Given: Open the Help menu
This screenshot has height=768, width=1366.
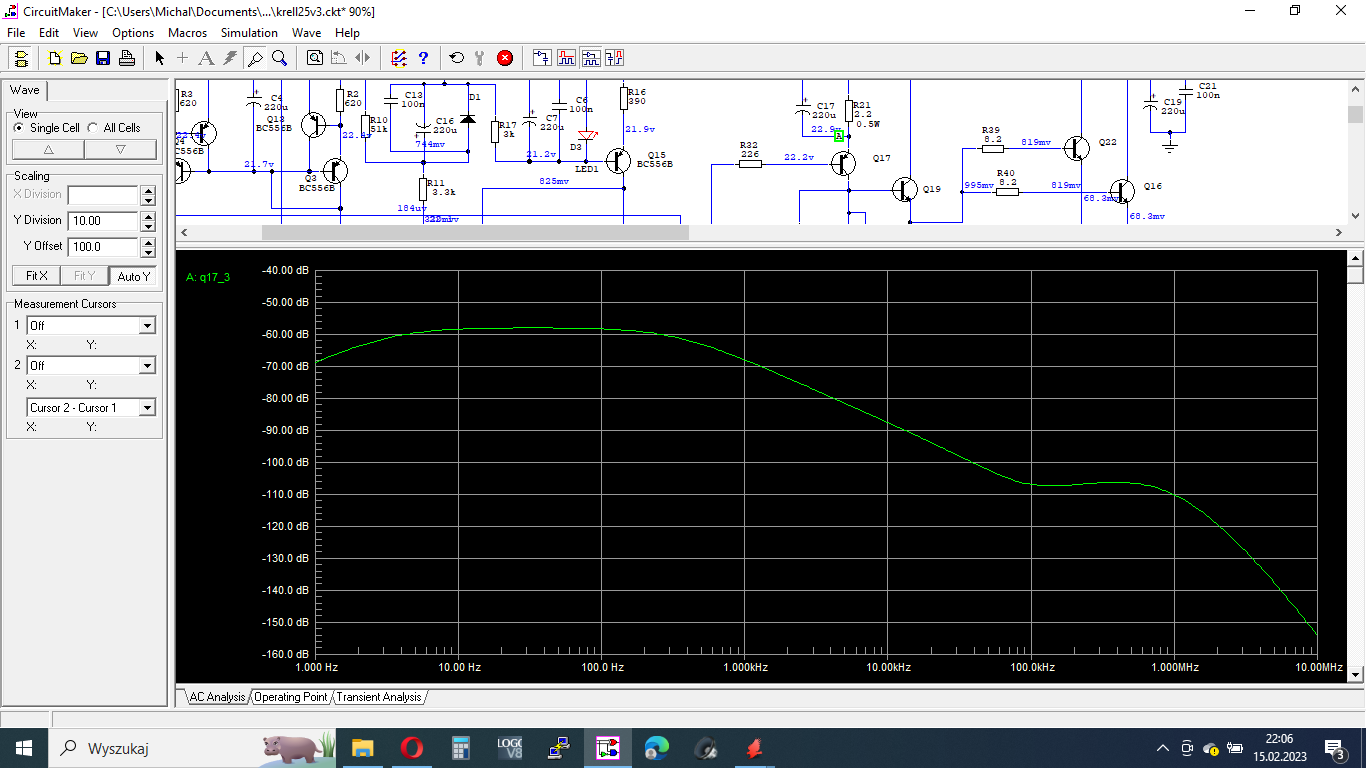Looking at the screenshot, I should [347, 33].
